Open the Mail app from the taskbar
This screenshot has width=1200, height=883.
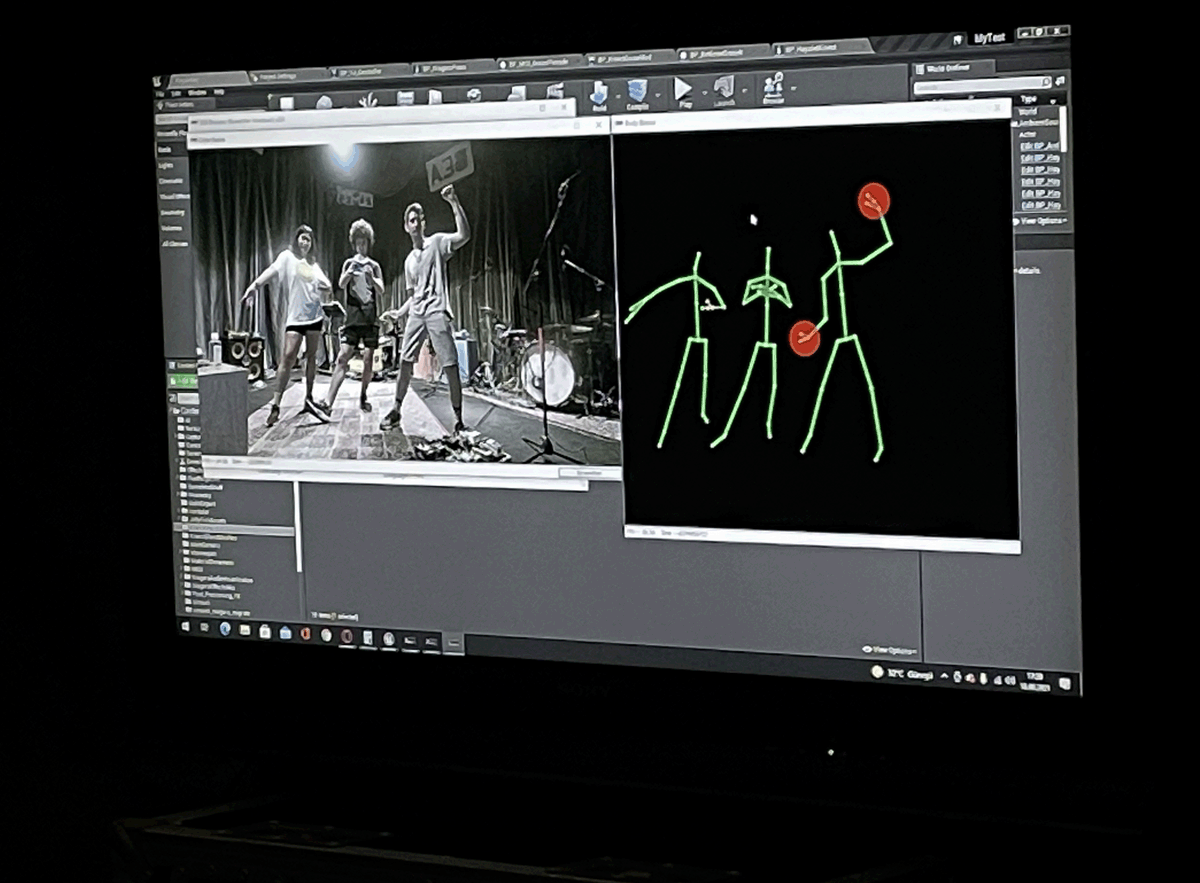point(285,632)
